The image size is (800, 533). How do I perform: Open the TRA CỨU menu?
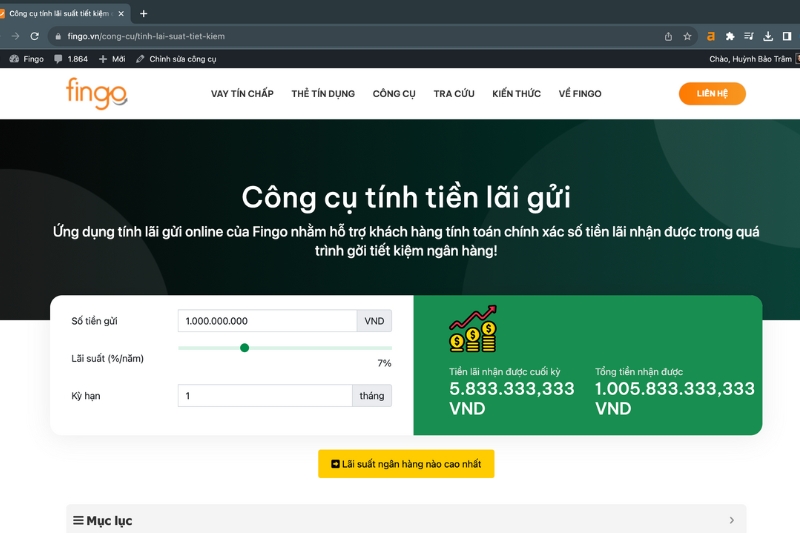[454, 94]
